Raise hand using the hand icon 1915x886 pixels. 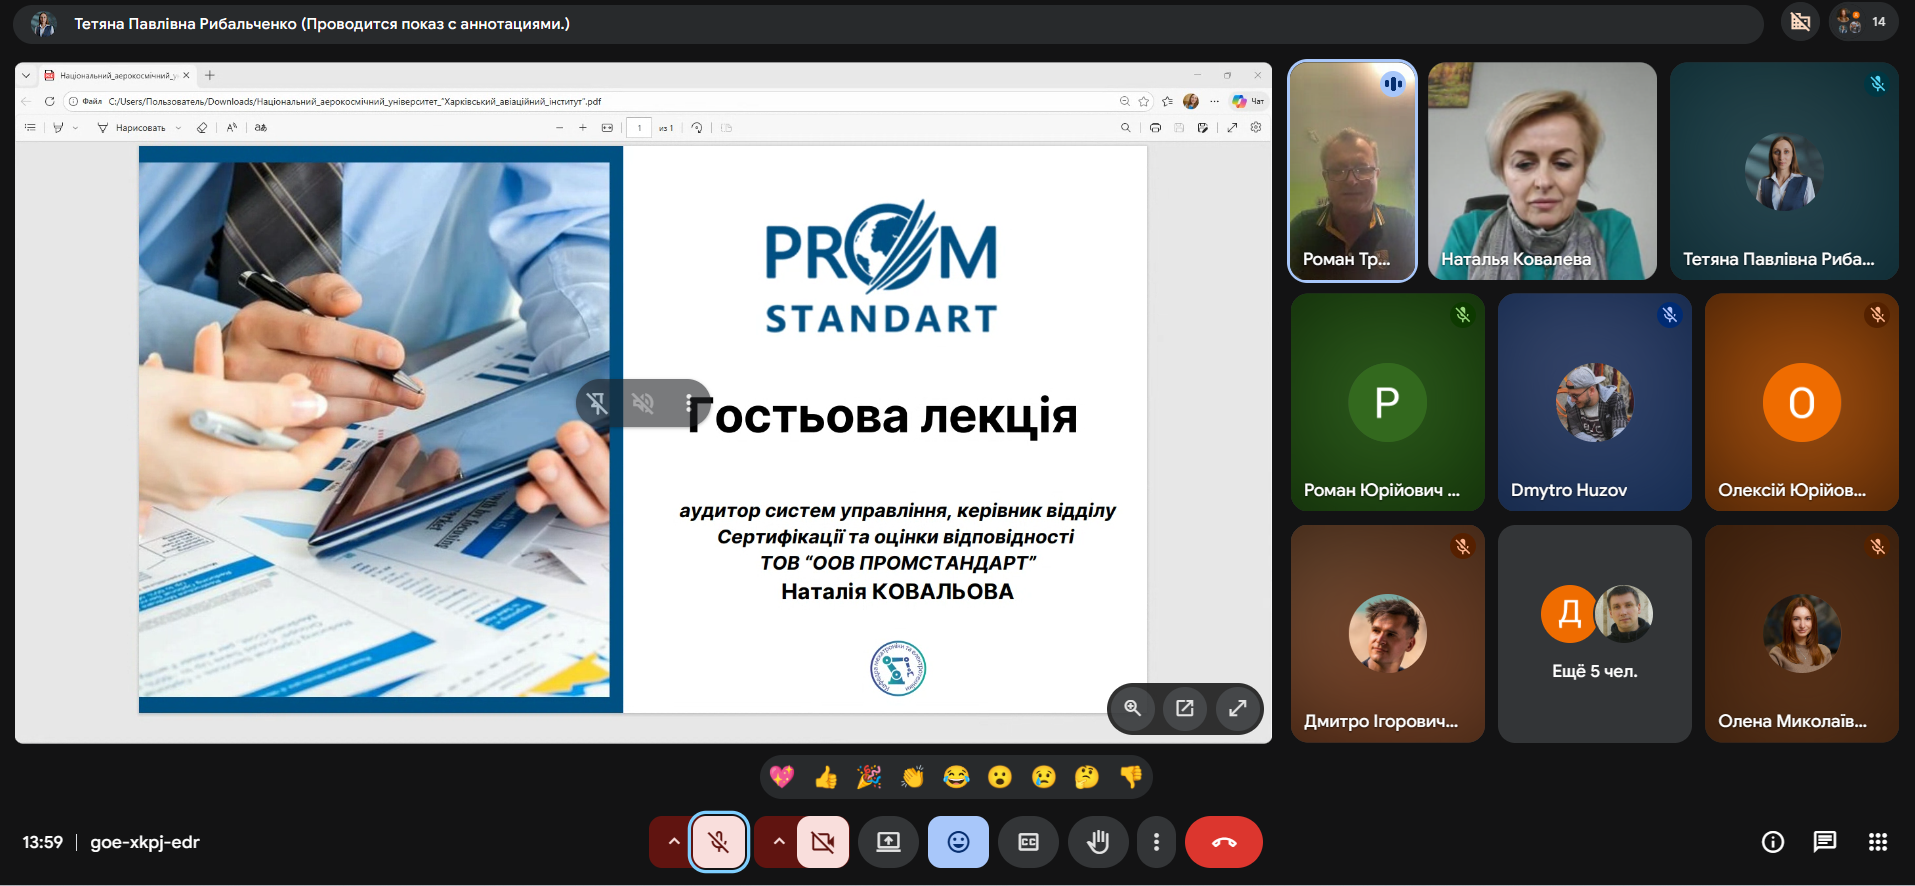(1098, 842)
